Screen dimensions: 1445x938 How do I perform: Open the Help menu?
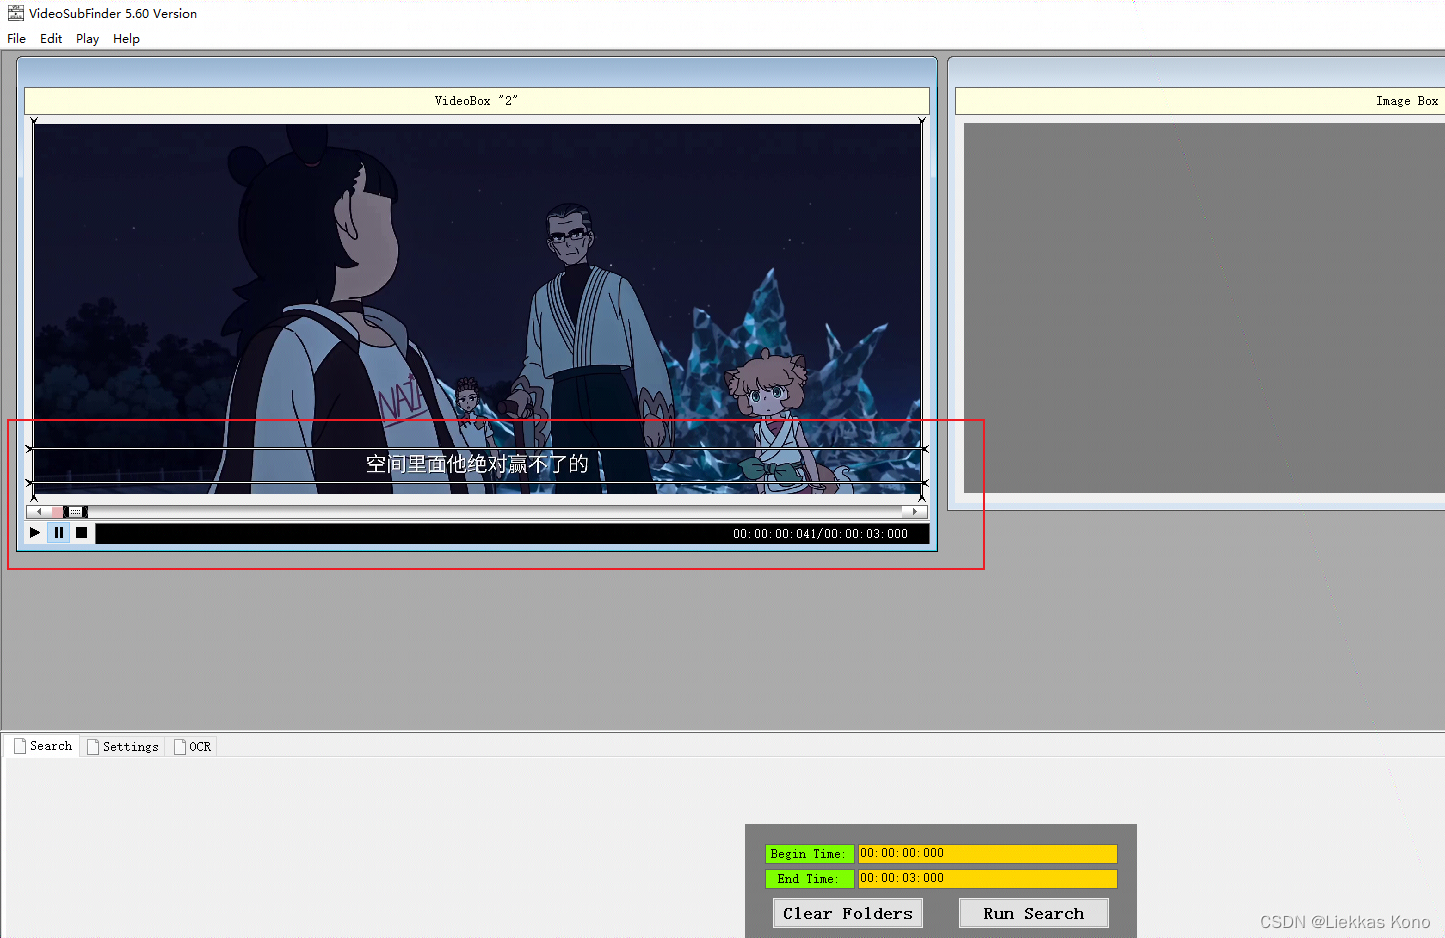pos(126,39)
